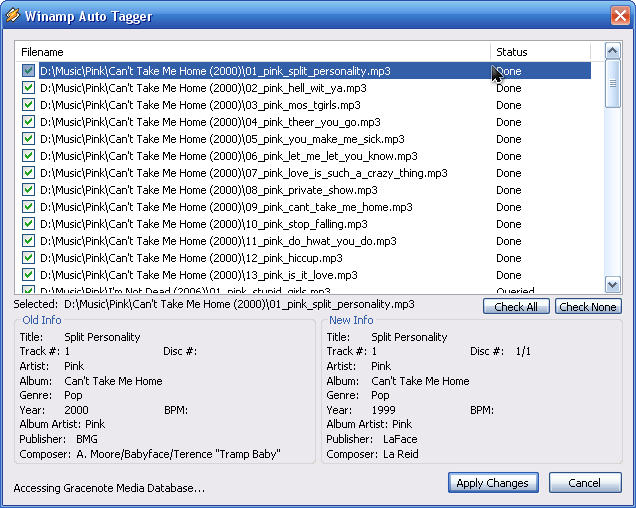
Task: Click the scrollbar up arrow
Action: pos(612,51)
